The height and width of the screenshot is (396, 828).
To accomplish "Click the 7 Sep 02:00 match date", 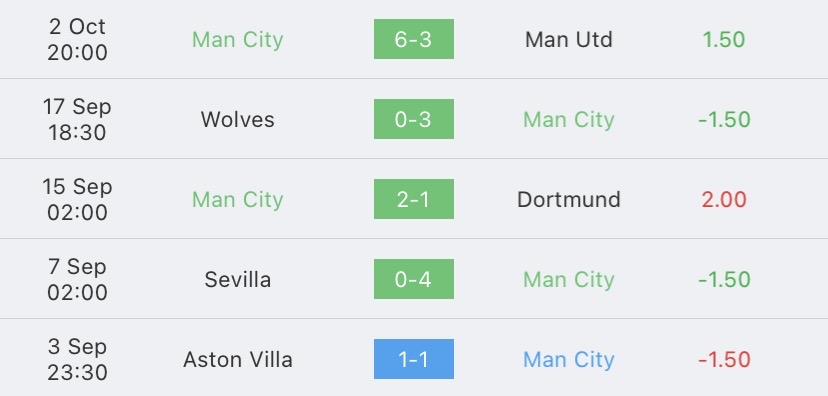I will tap(77, 279).
